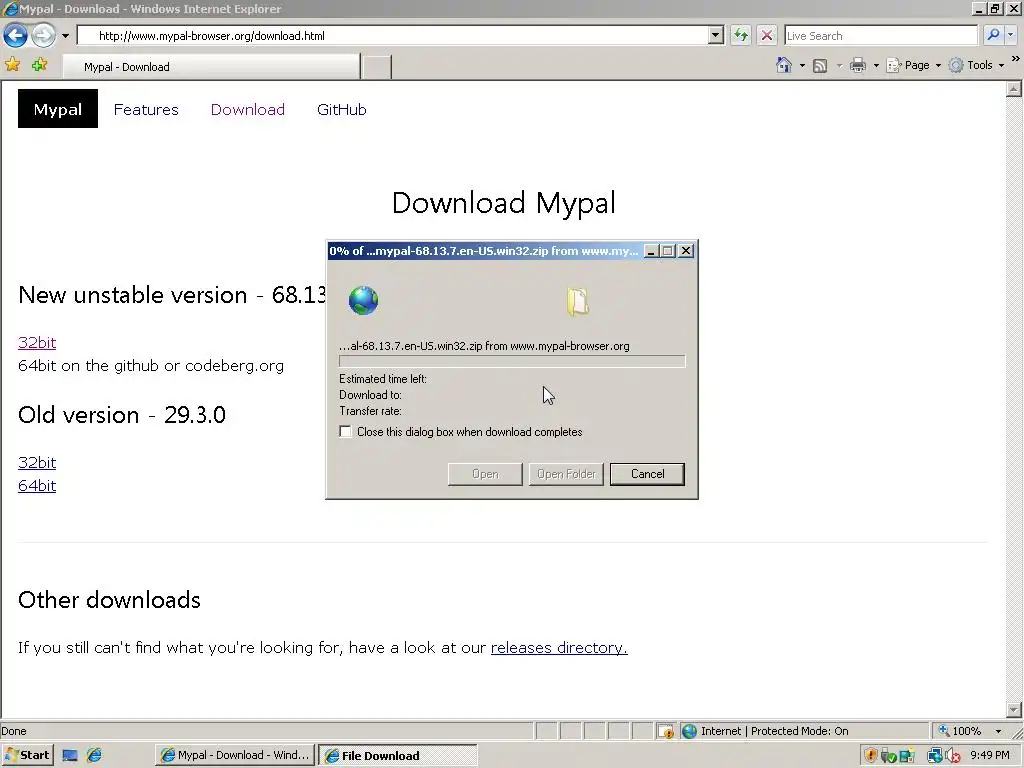Switch to File Download taskbar button
Viewport: 1024px width, 768px height.
[x=398, y=755]
